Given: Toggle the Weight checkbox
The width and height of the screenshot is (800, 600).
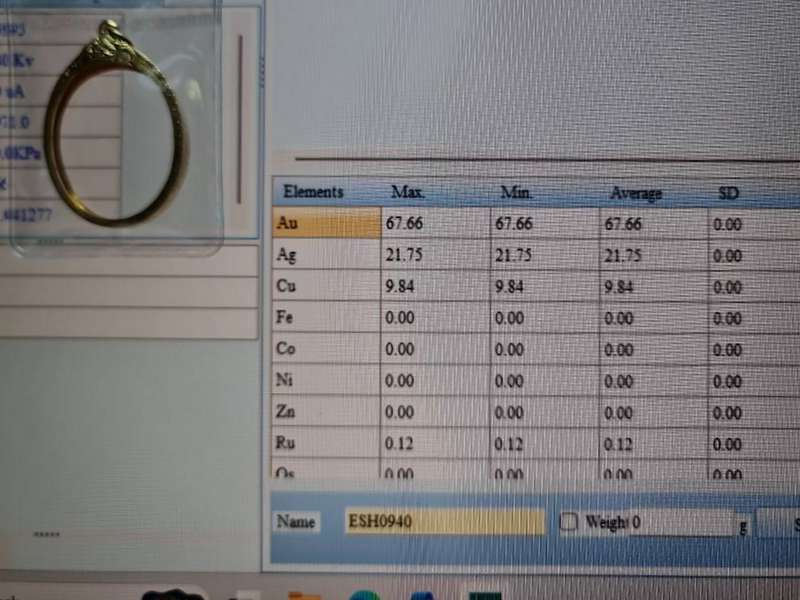Looking at the screenshot, I should 568,522.
